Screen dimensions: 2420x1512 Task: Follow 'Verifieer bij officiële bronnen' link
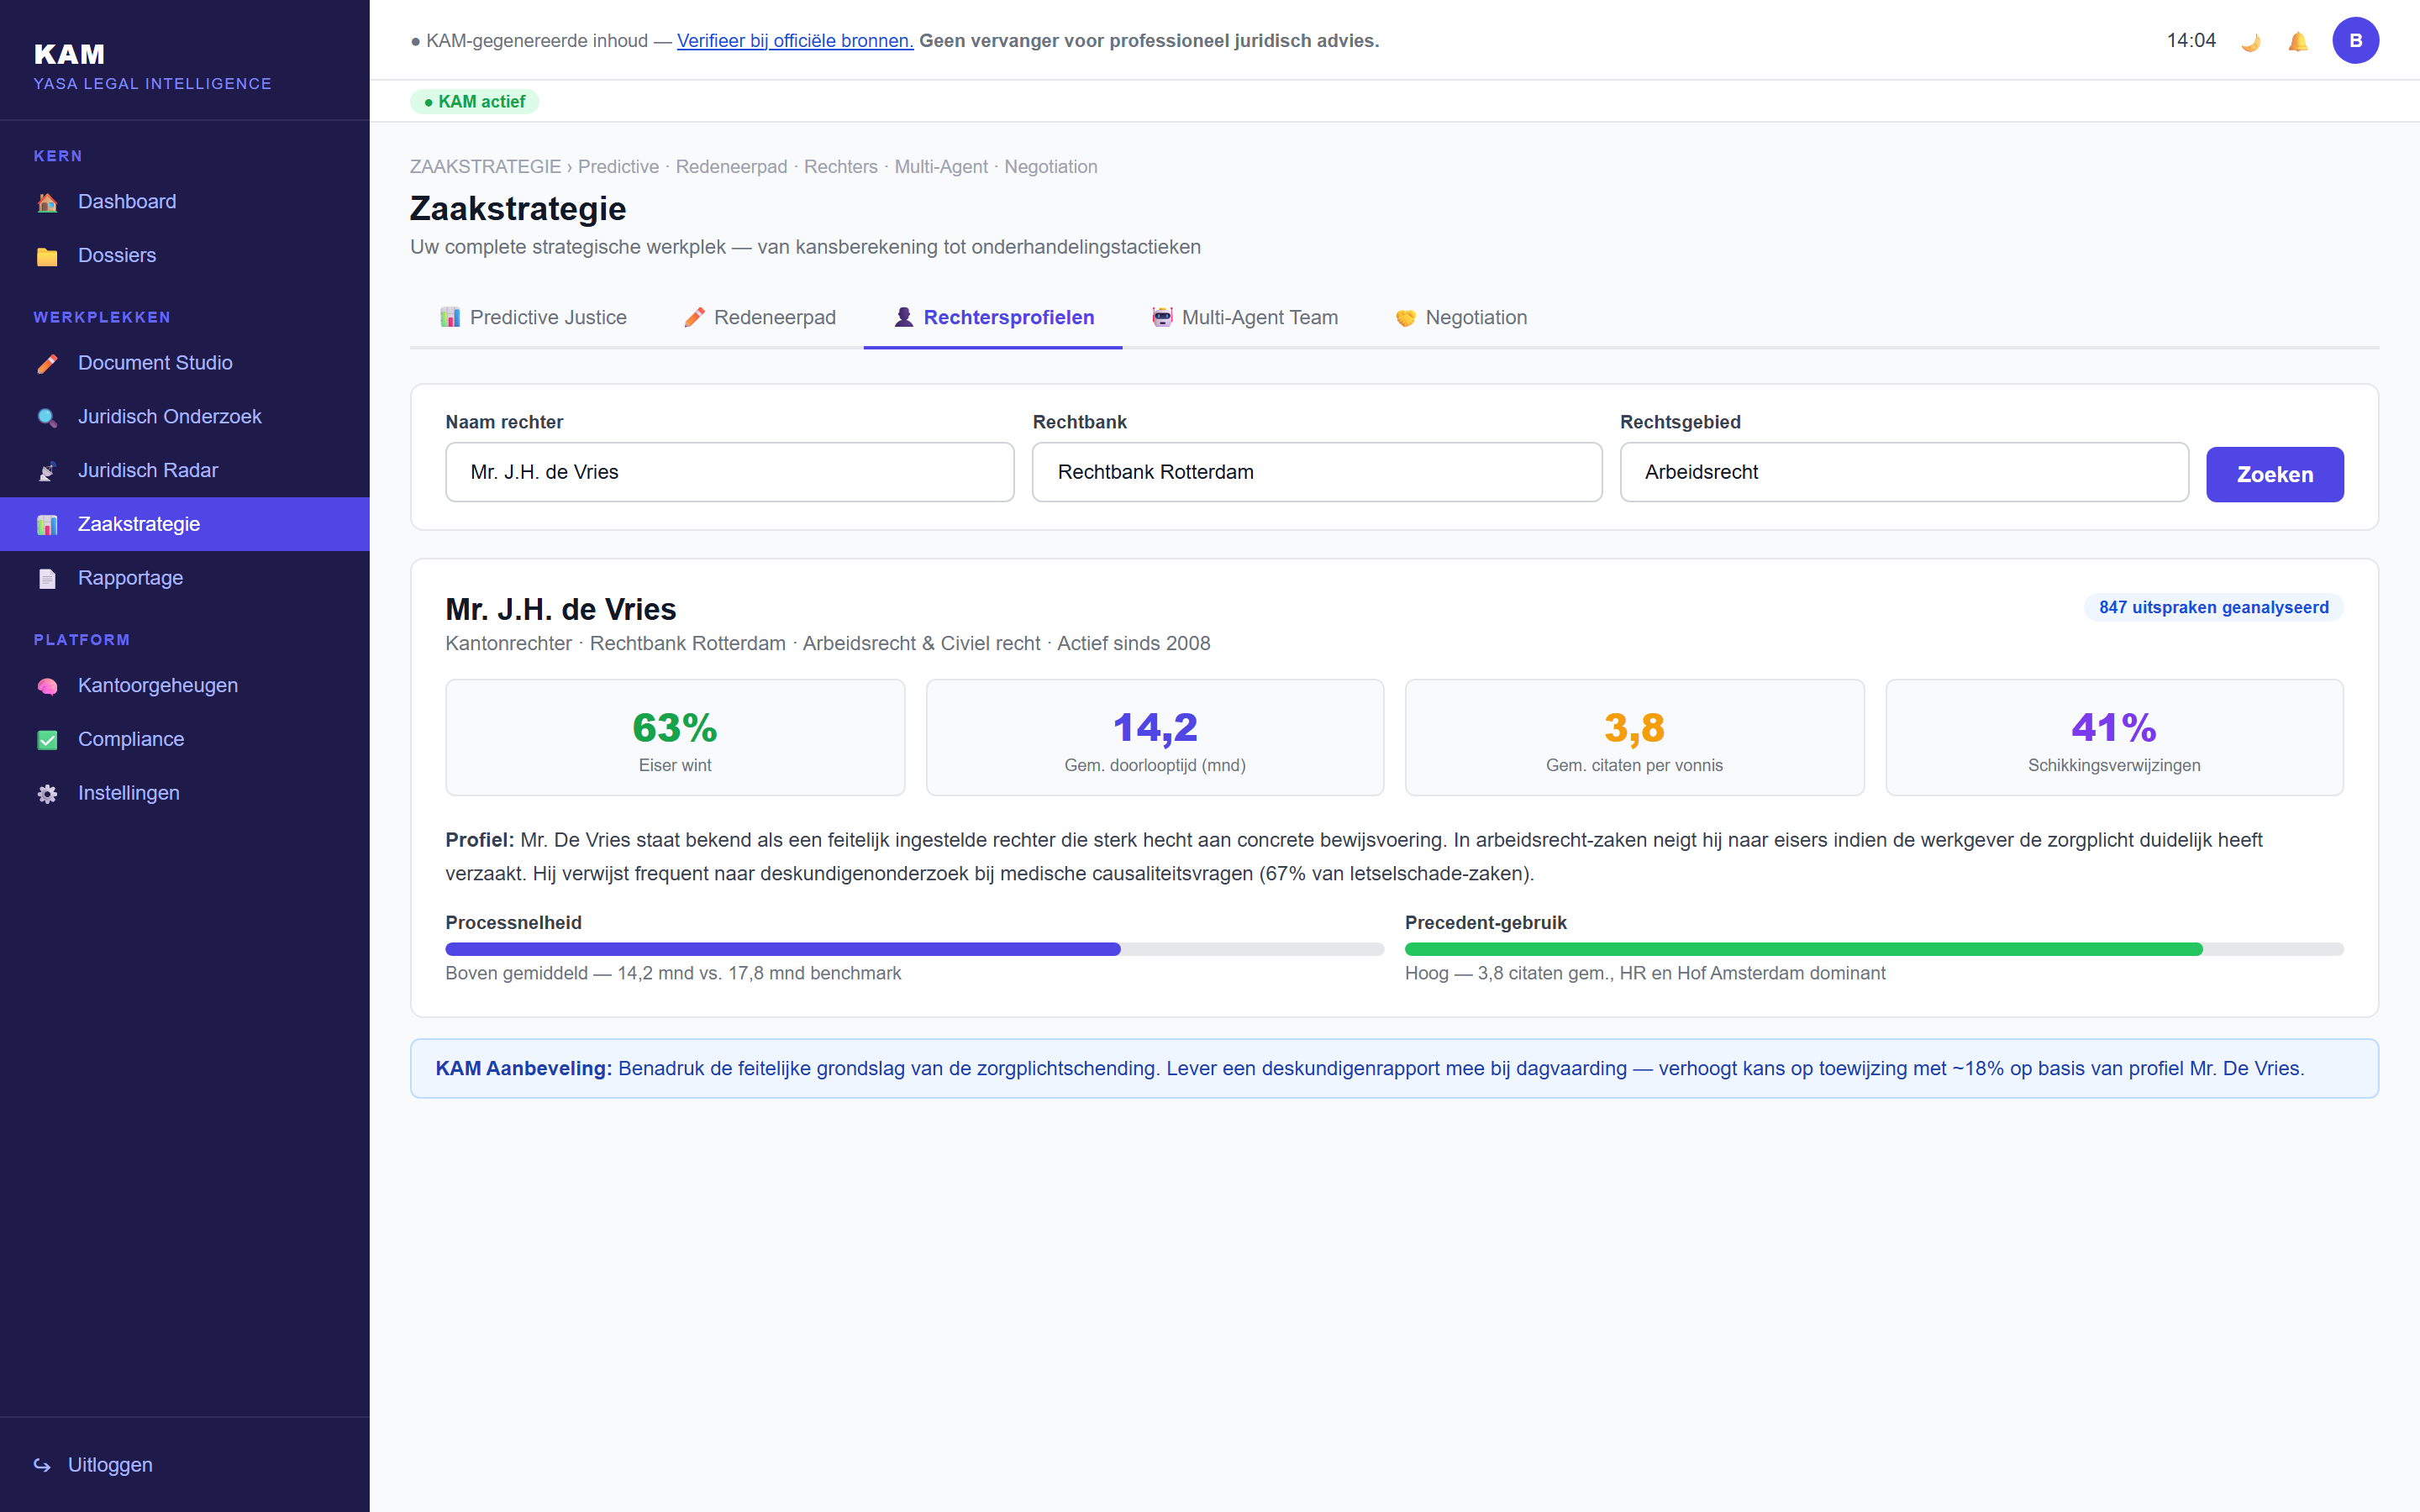click(795, 41)
